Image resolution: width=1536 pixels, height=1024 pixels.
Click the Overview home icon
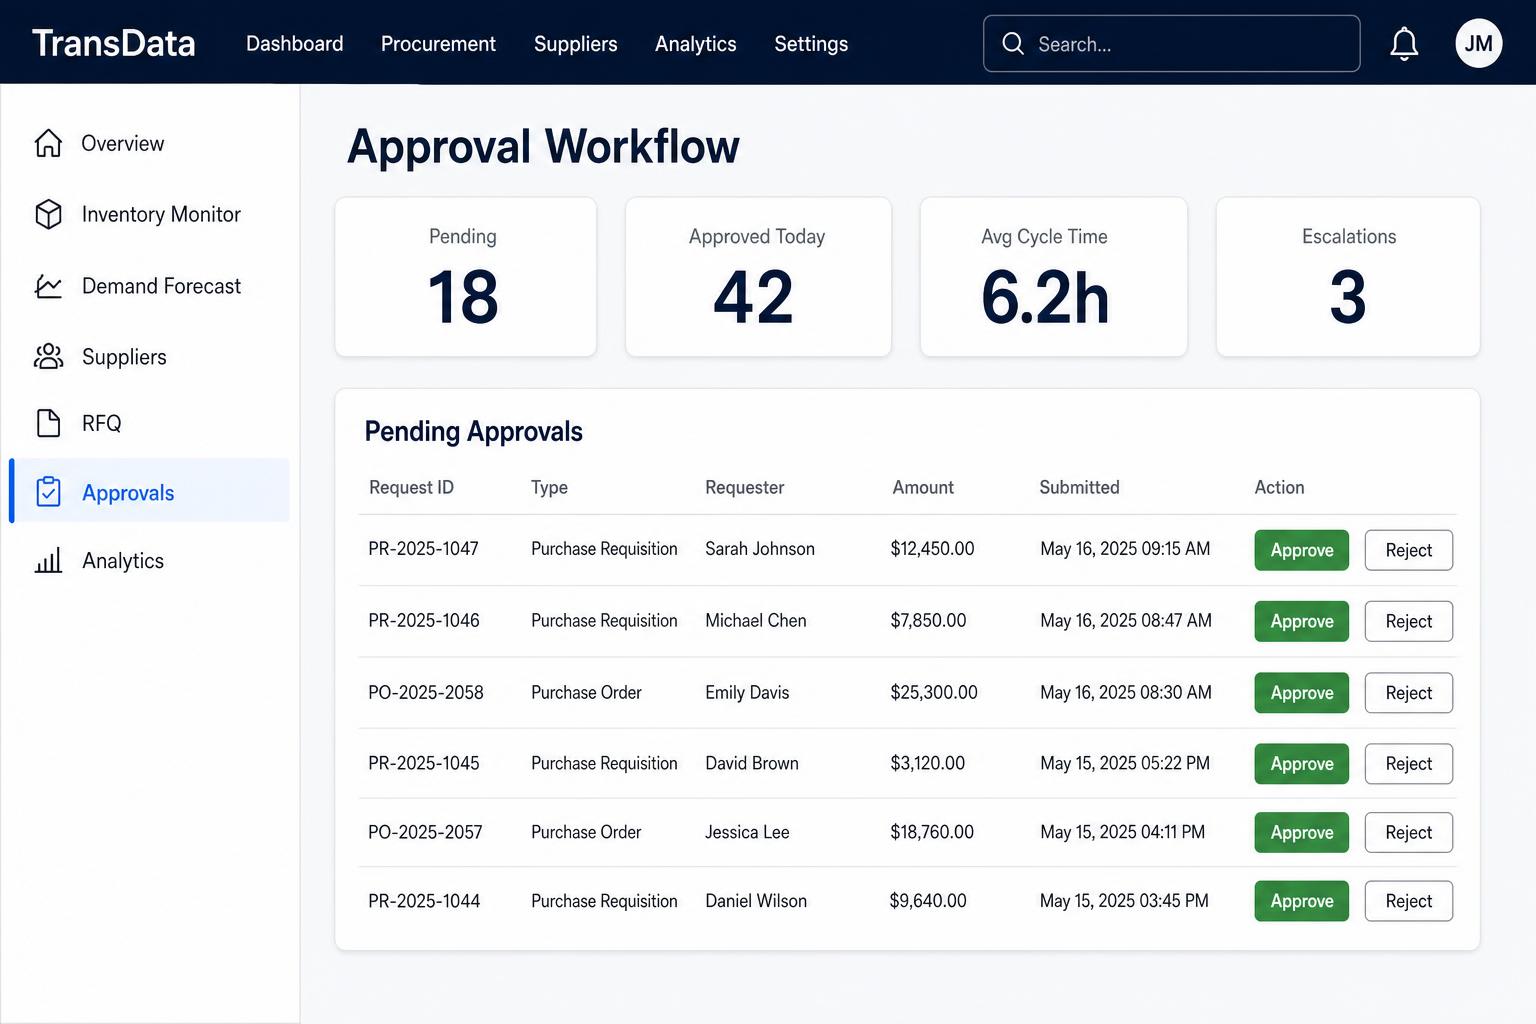point(48,143)
